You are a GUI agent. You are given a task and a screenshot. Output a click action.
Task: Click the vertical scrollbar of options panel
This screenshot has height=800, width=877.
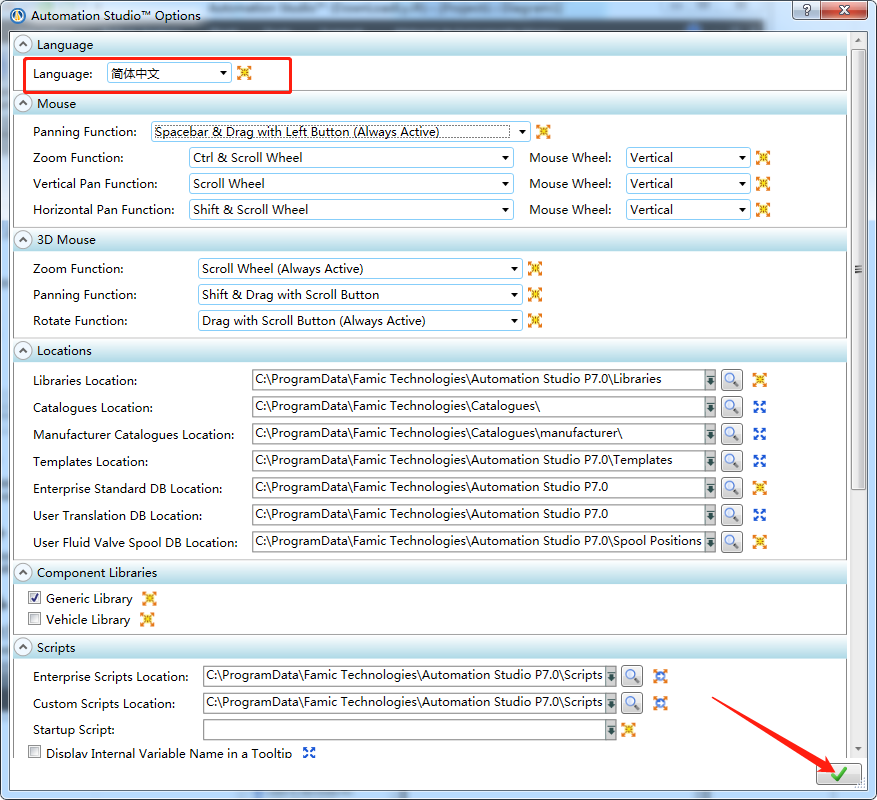[857, 270]
